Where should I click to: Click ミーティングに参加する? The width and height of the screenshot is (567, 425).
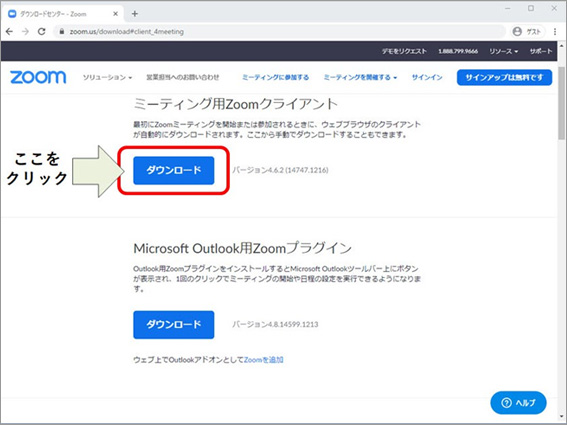tap(276, 77)
